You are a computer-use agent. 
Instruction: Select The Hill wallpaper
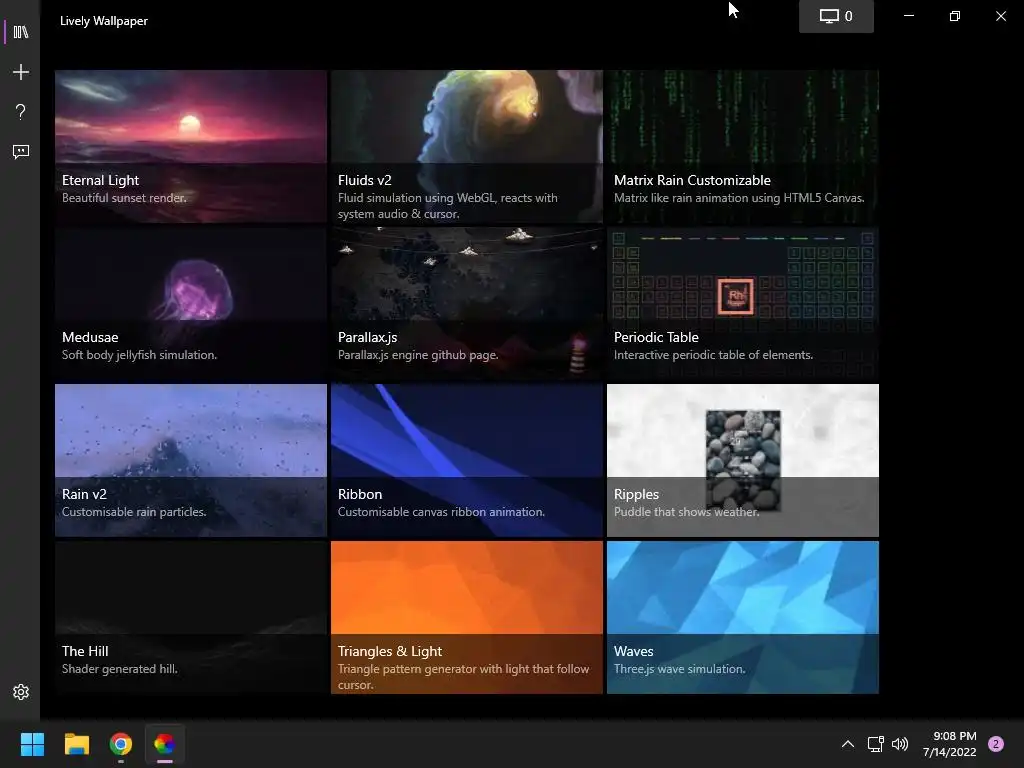[x=191, y=617]
